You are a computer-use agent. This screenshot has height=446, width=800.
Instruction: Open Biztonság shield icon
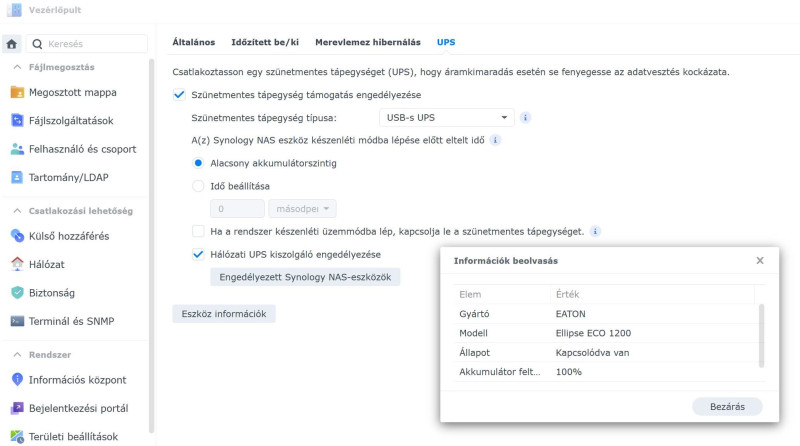pos(17,292)
